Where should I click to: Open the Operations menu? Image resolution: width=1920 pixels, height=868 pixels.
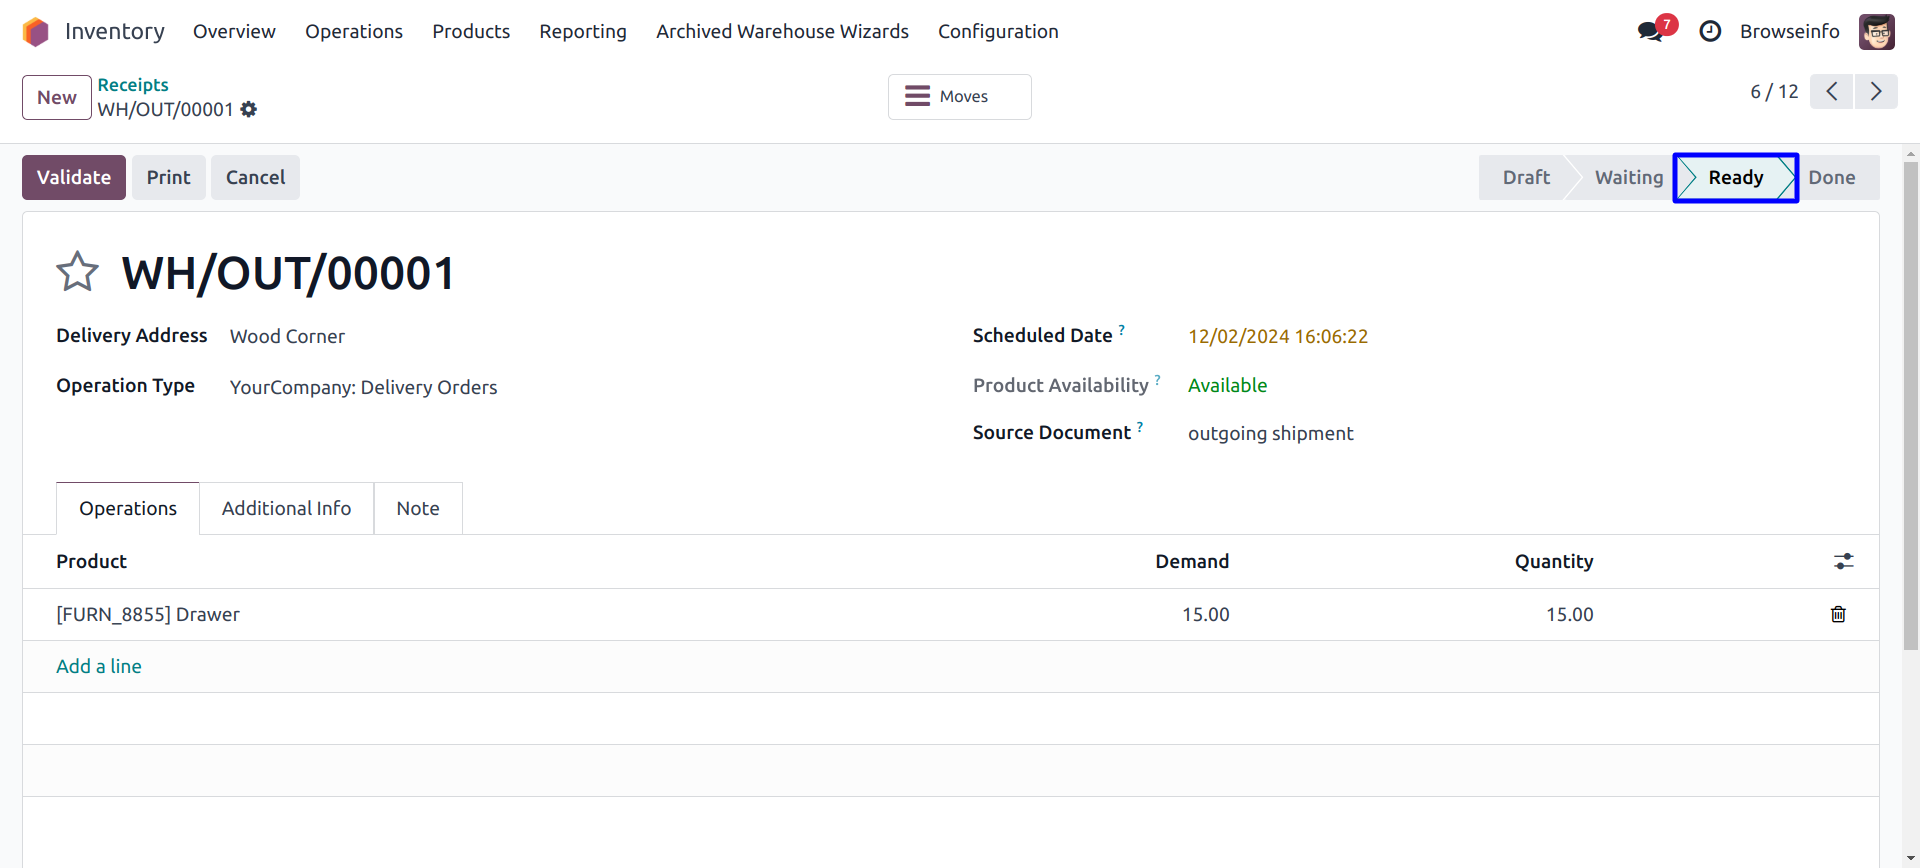point(354,32)
